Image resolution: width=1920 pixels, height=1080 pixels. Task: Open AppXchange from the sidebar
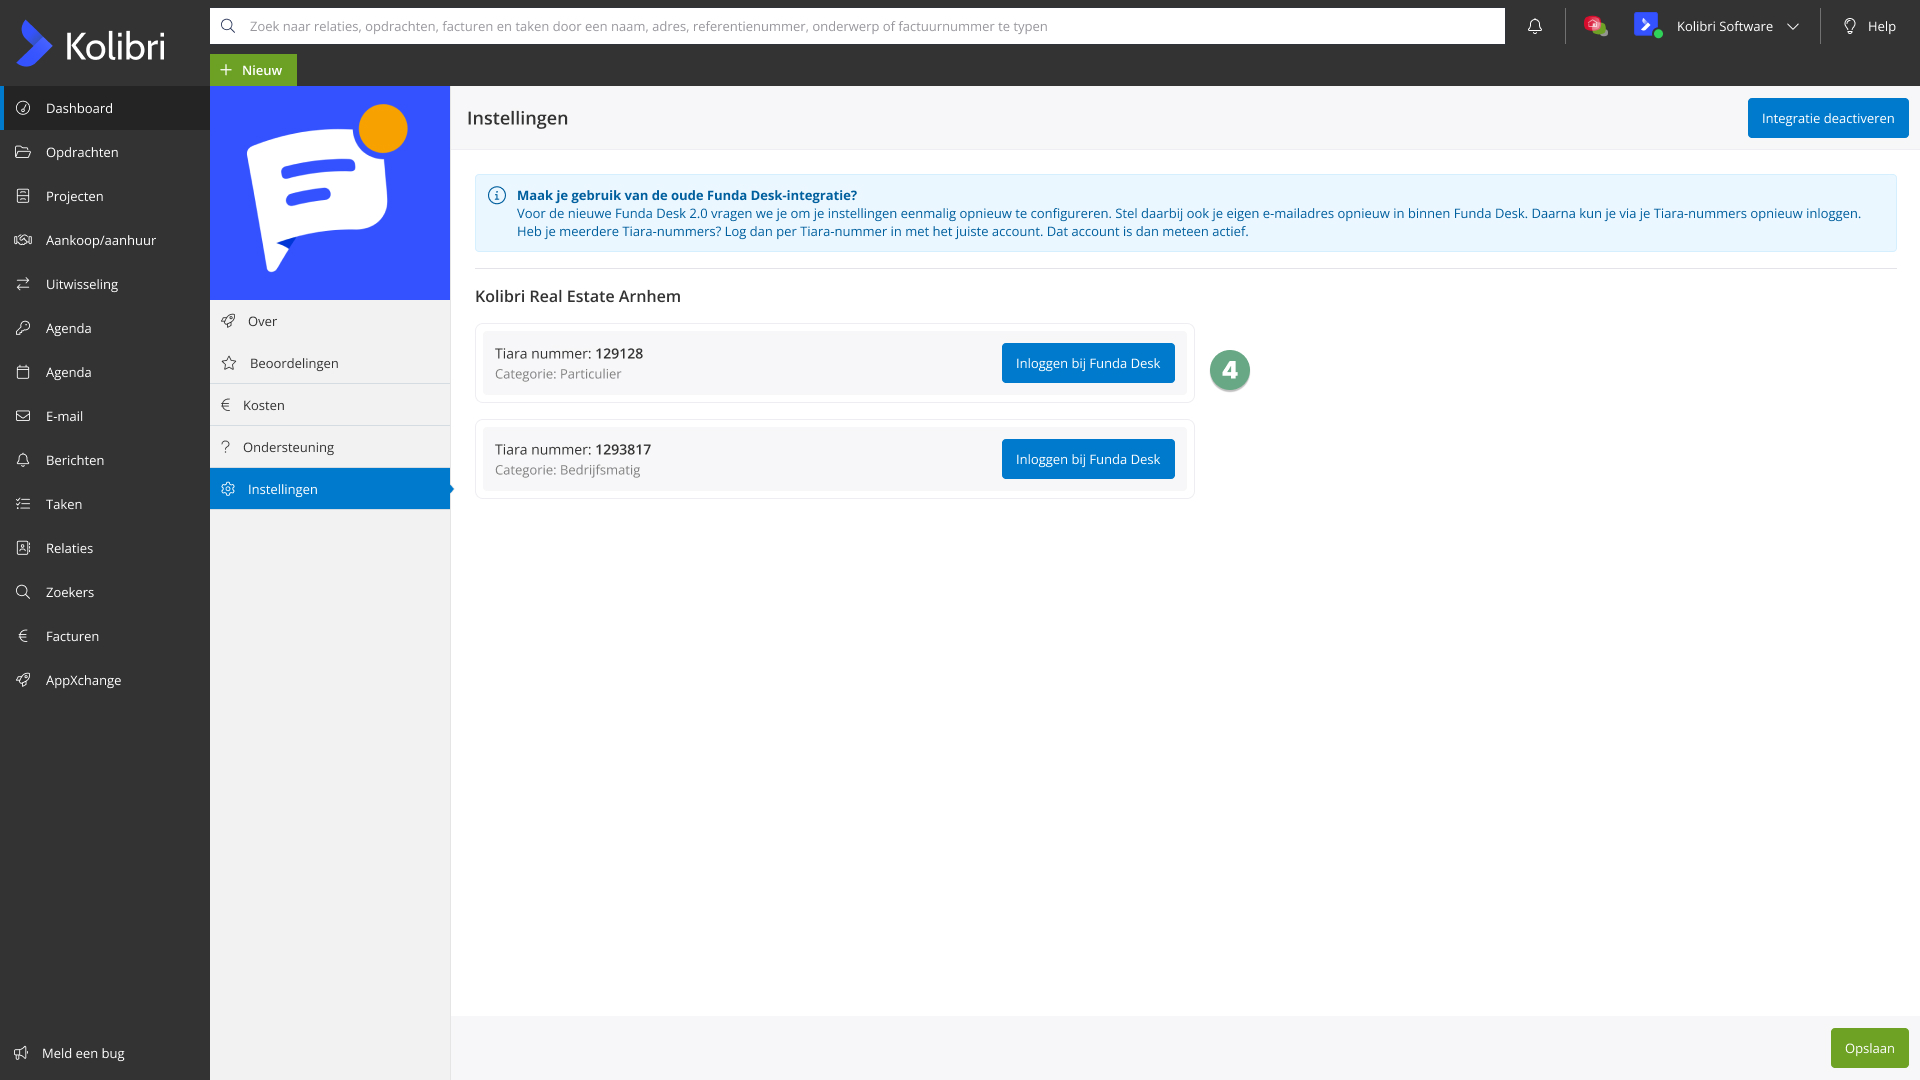83,680
